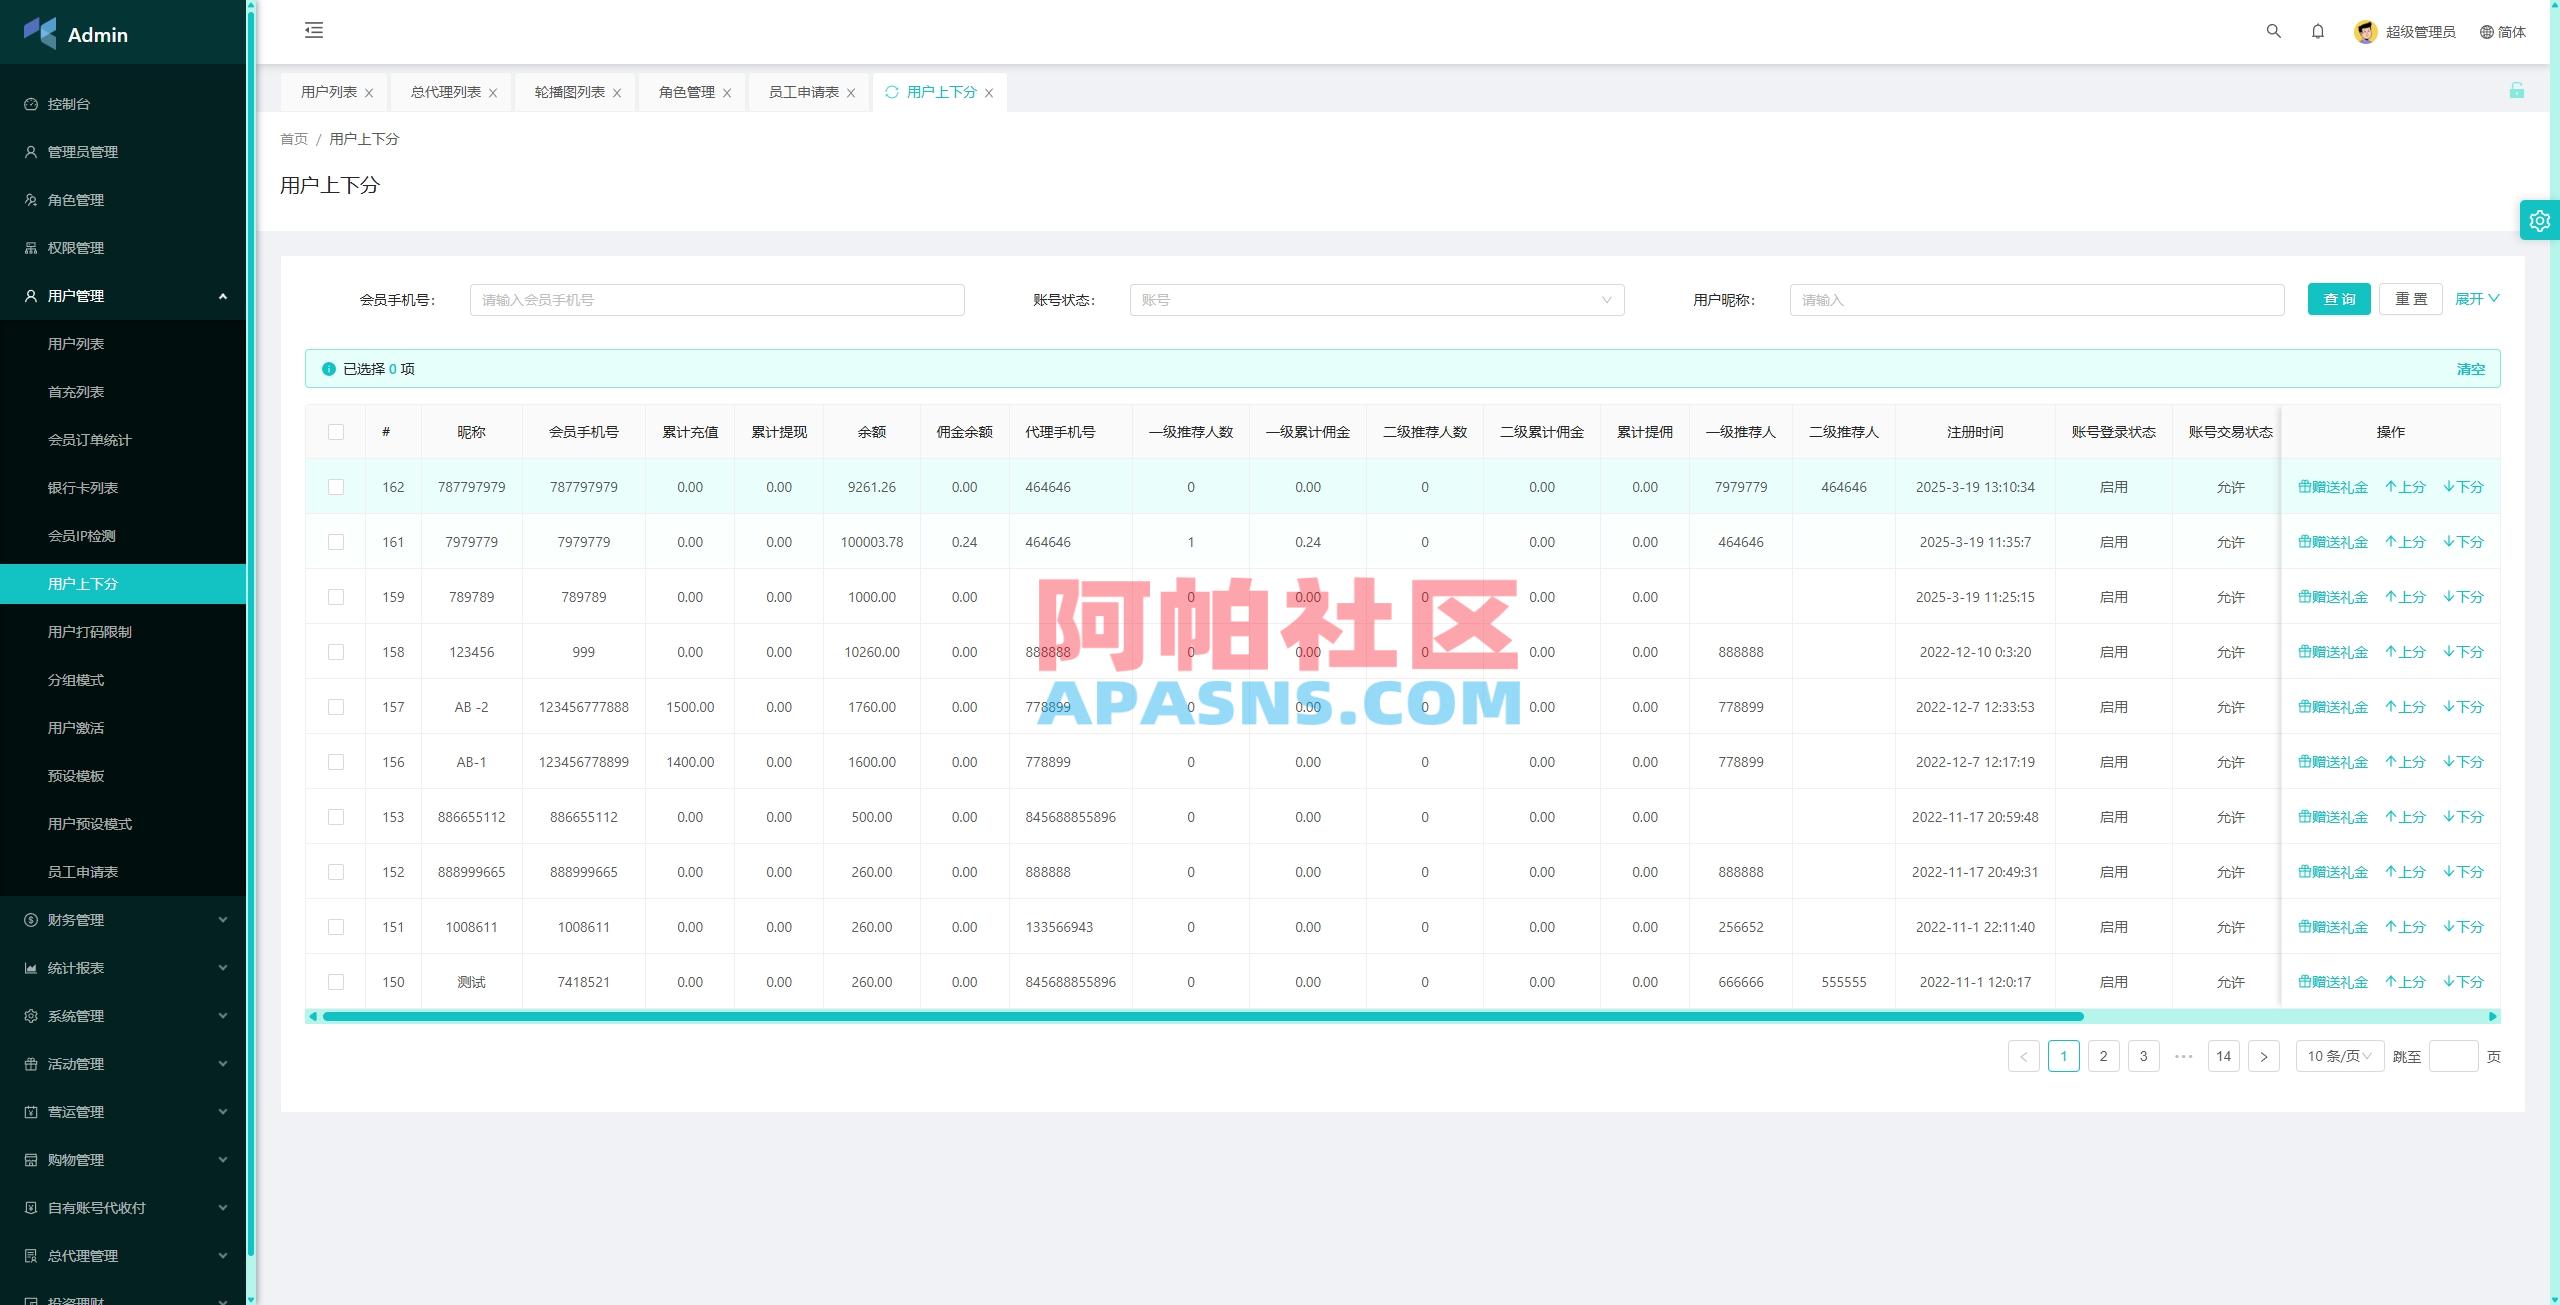The height and width of the screenshot is (1305, 2560).
Task: Collapse the sidebar with hamburger icon
Action: [314, 31]
